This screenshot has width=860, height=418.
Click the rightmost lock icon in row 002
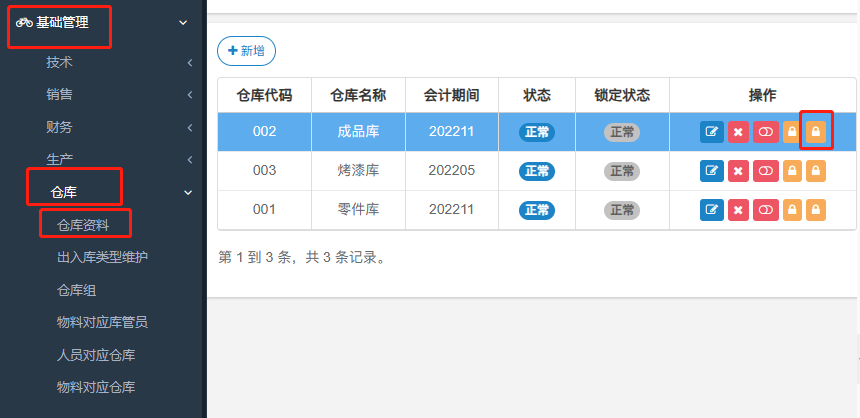point(816,132)
